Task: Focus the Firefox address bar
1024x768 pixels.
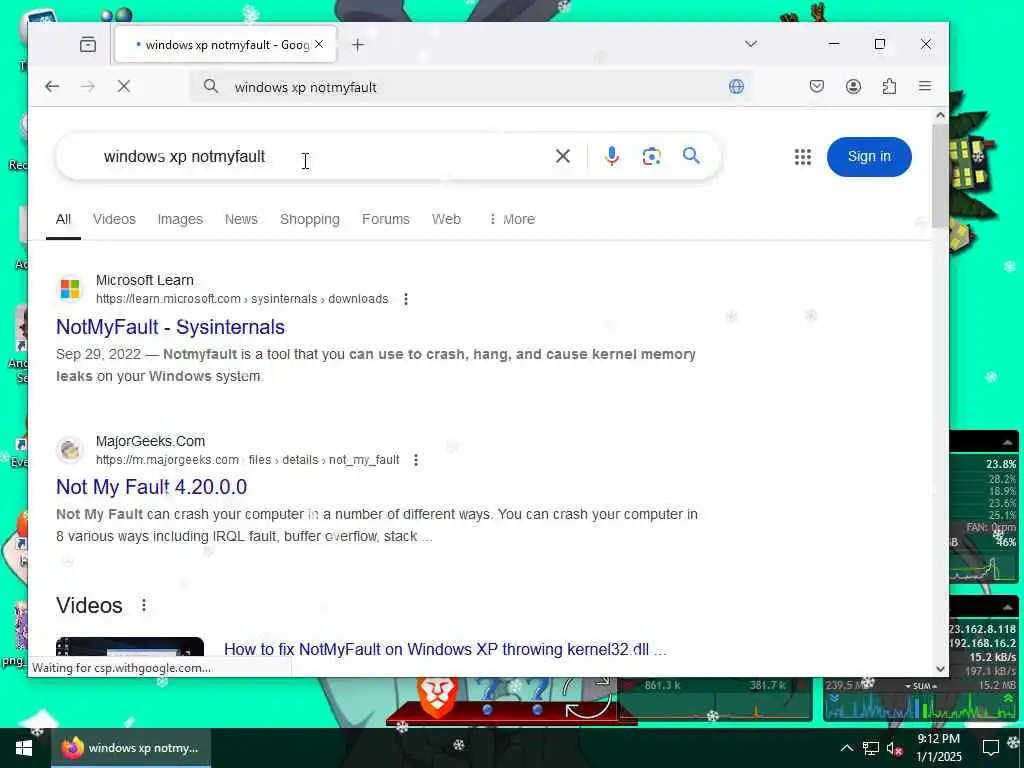Action: [470, 87]
